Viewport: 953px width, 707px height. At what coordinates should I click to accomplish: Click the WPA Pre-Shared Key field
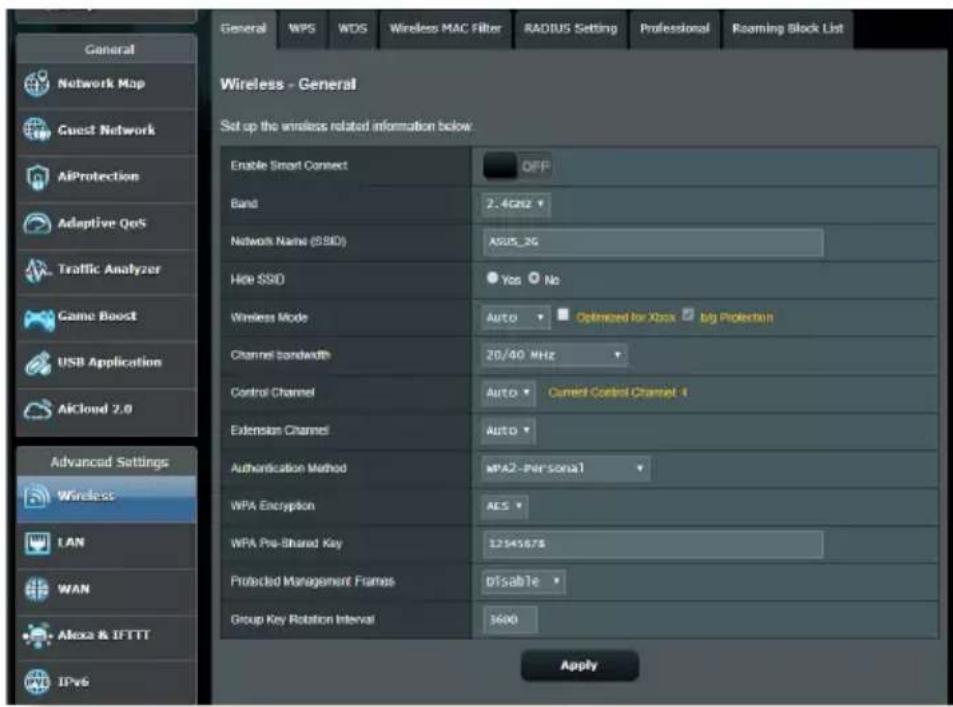coord(653,543)
